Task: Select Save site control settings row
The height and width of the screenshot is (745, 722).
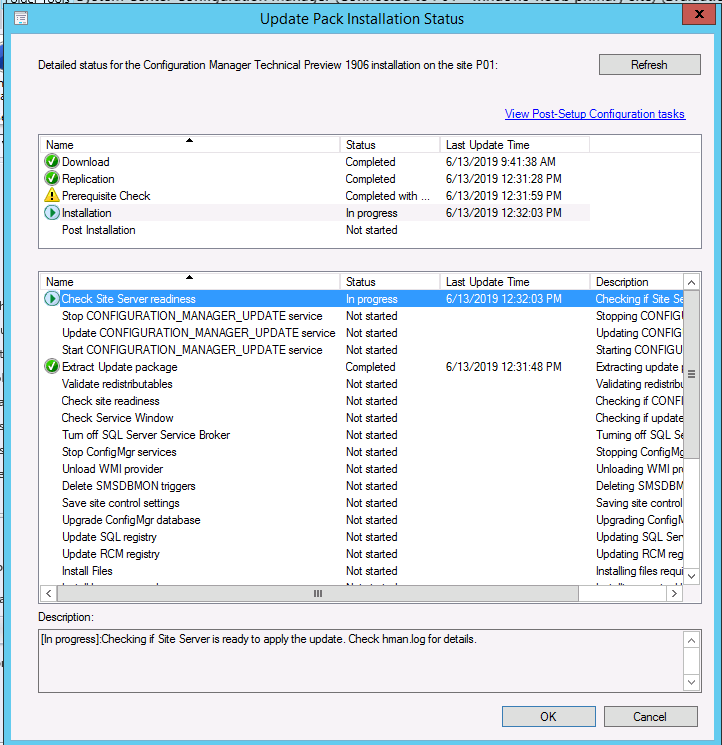Action: point(362,503)
